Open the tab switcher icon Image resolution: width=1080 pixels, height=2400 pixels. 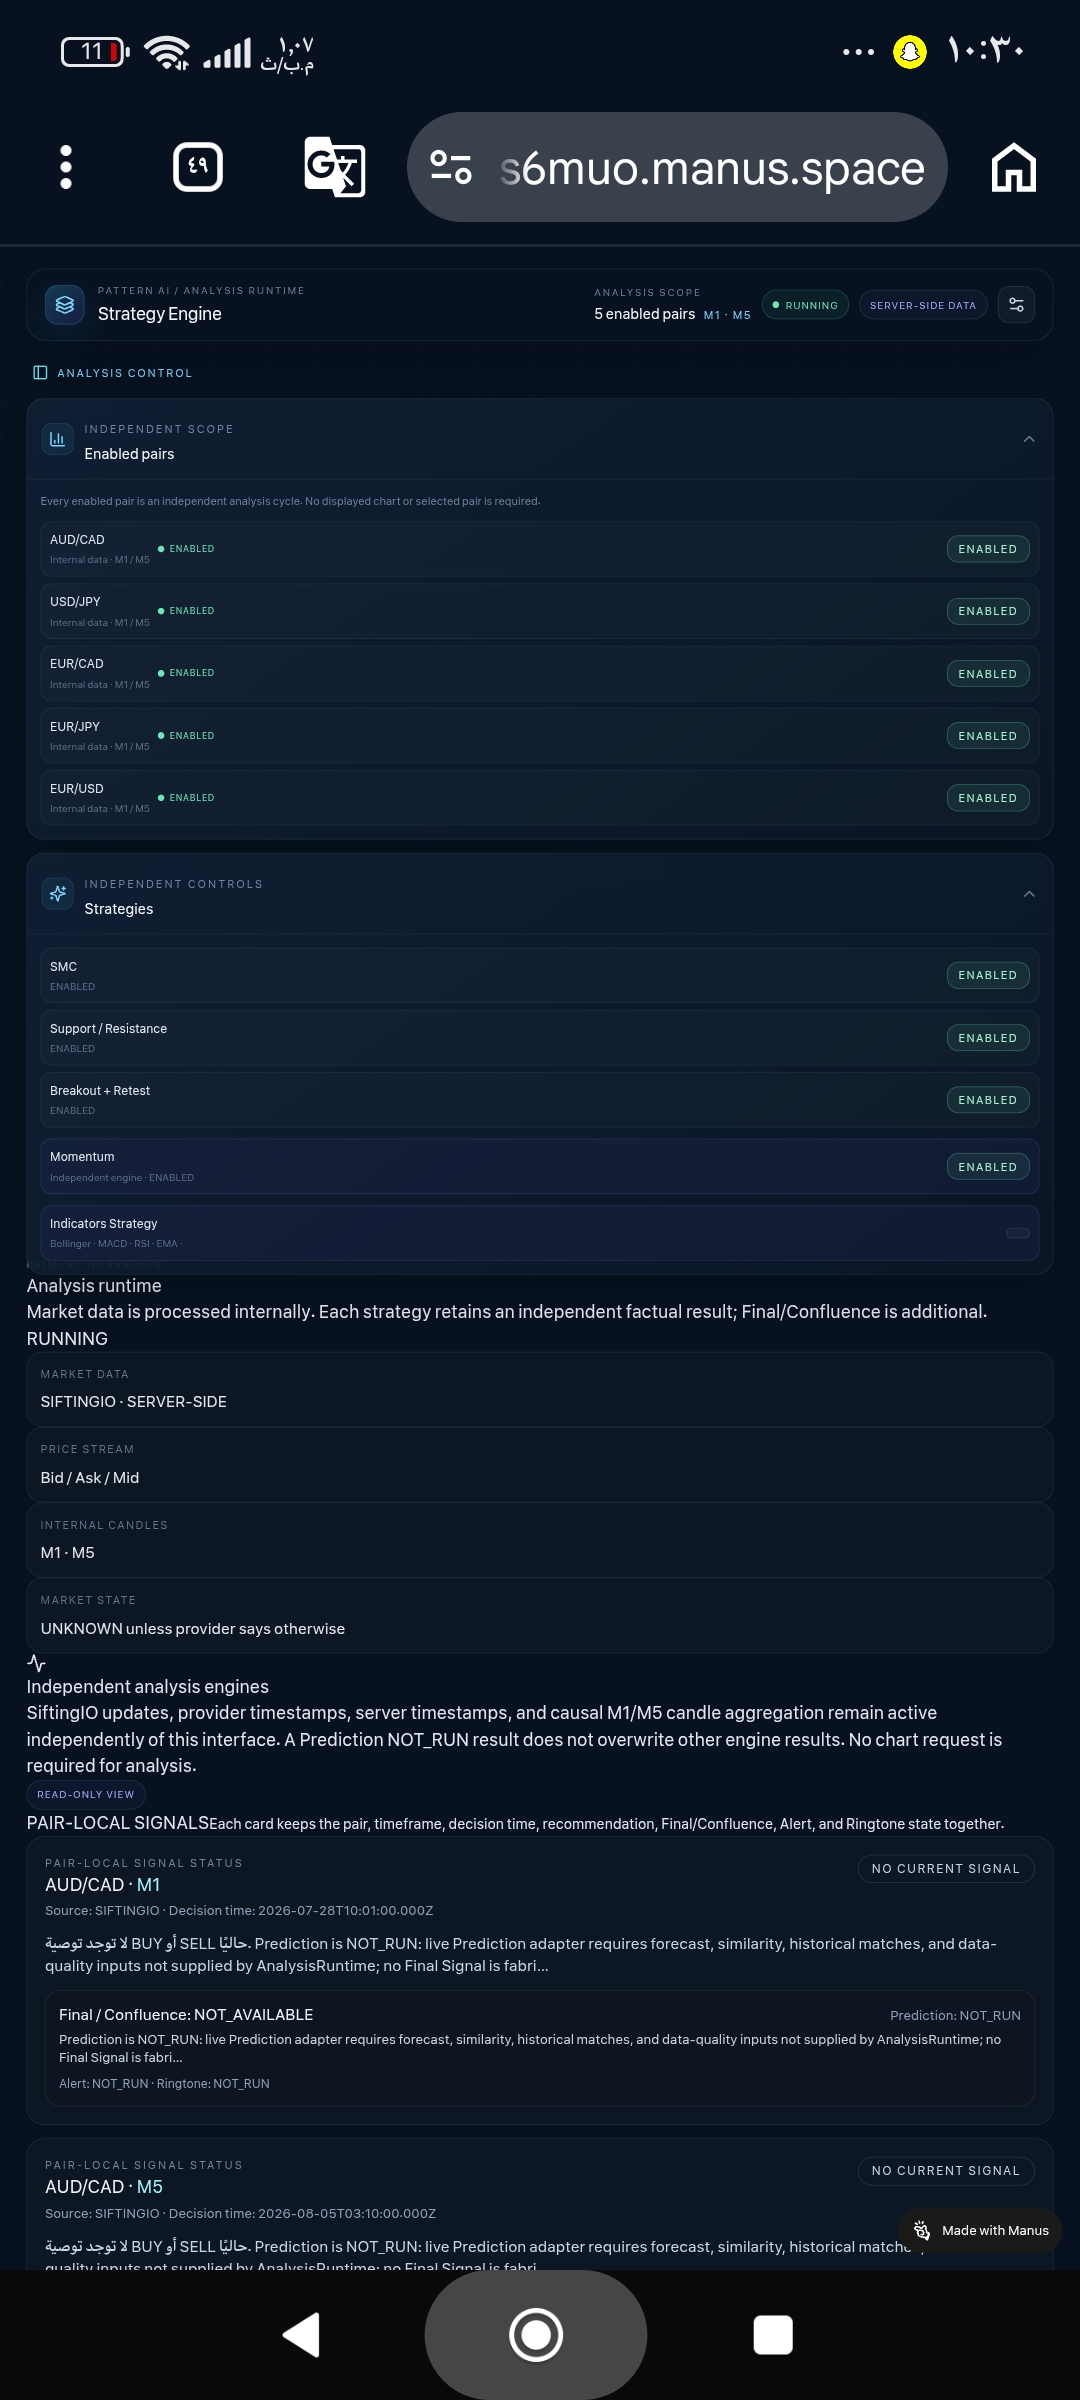[198, 167]
